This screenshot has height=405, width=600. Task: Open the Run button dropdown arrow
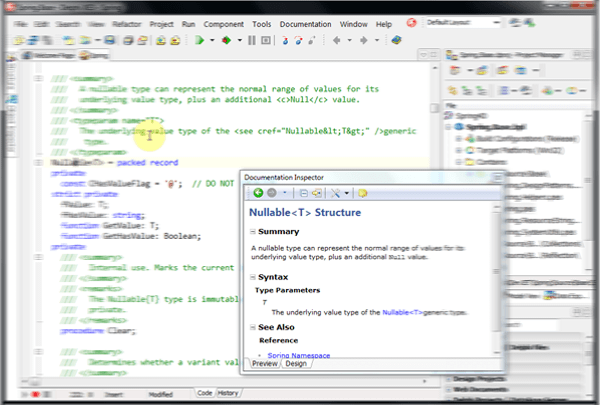tap(212, 40)
